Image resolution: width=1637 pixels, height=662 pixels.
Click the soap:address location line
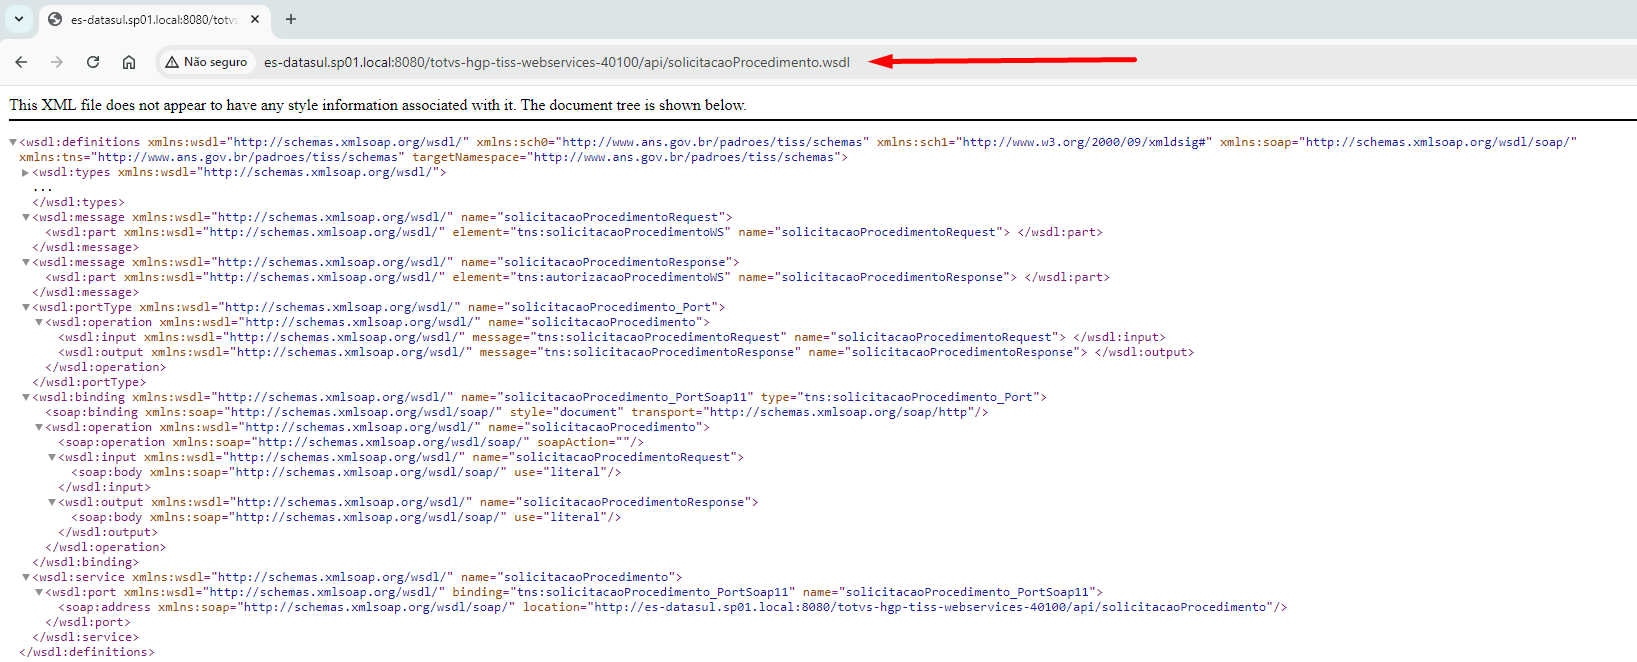coord(673,607)
